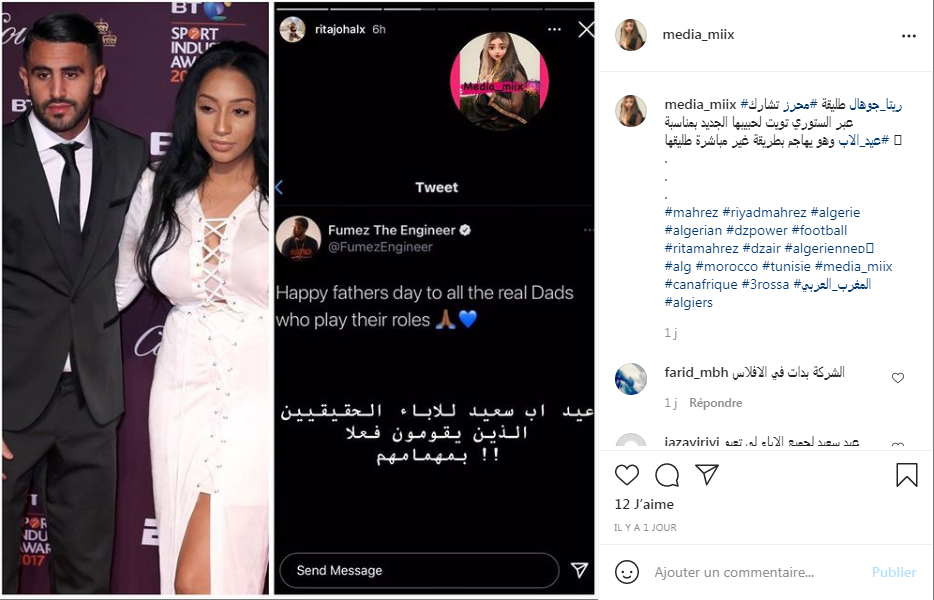The height and width of the screenshot is (600, 934).
Task: Open comments with the speech bubble icon
Action: coord(667,475)
